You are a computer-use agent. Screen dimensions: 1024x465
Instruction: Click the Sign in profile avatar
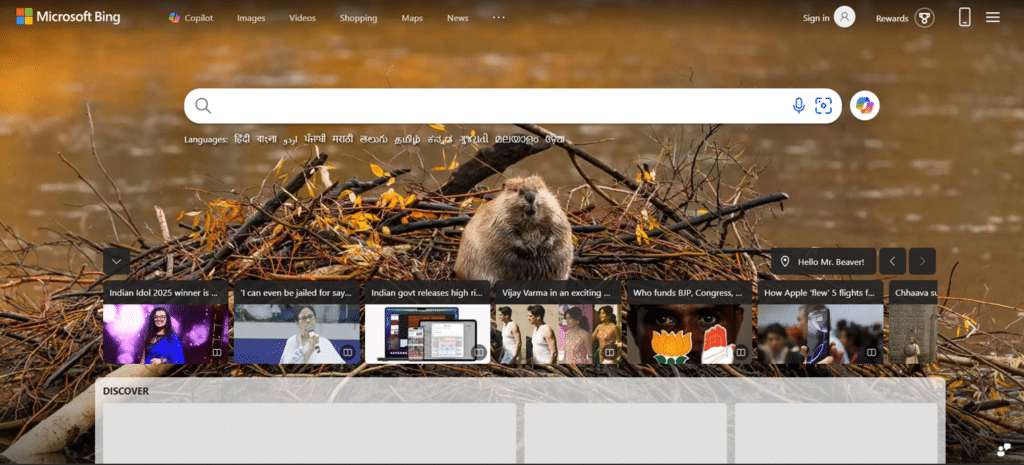pyautogui.click(x=845, y=17)
